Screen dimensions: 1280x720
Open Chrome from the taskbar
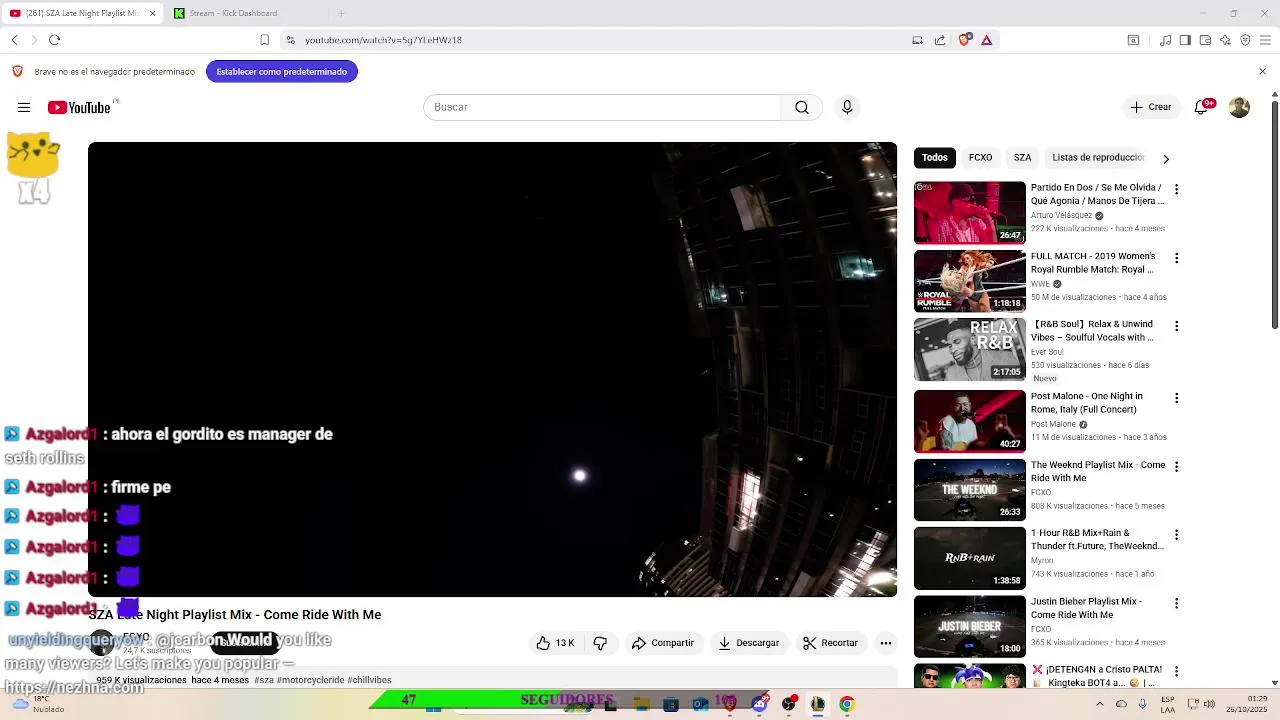pyautogui.click(x=847, y=704)
